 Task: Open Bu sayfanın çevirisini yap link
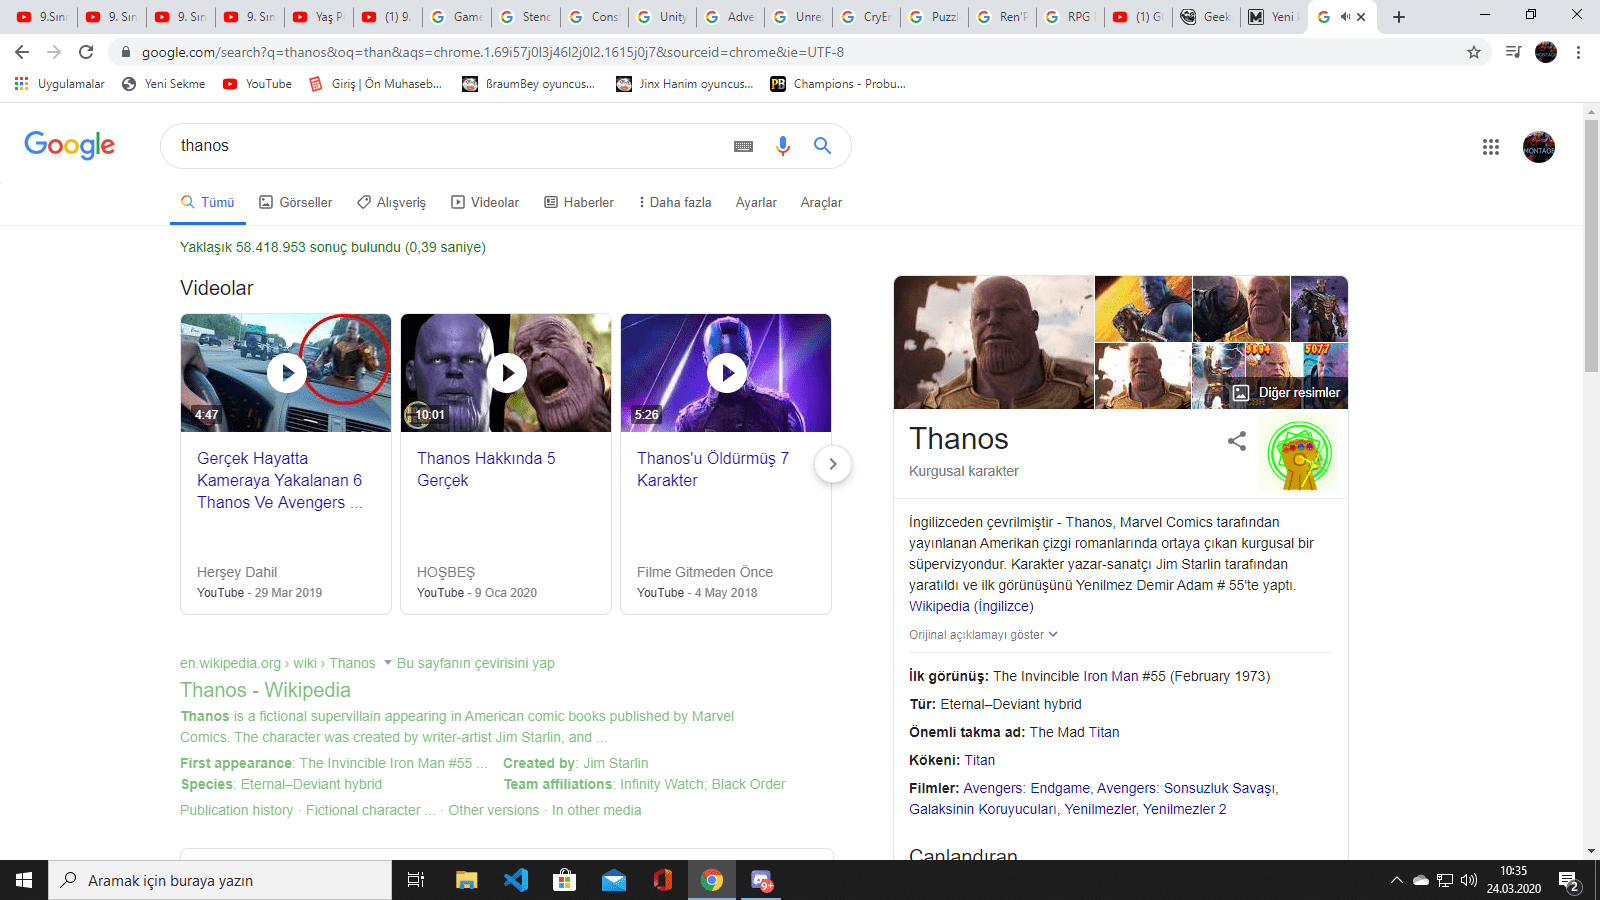476,663
